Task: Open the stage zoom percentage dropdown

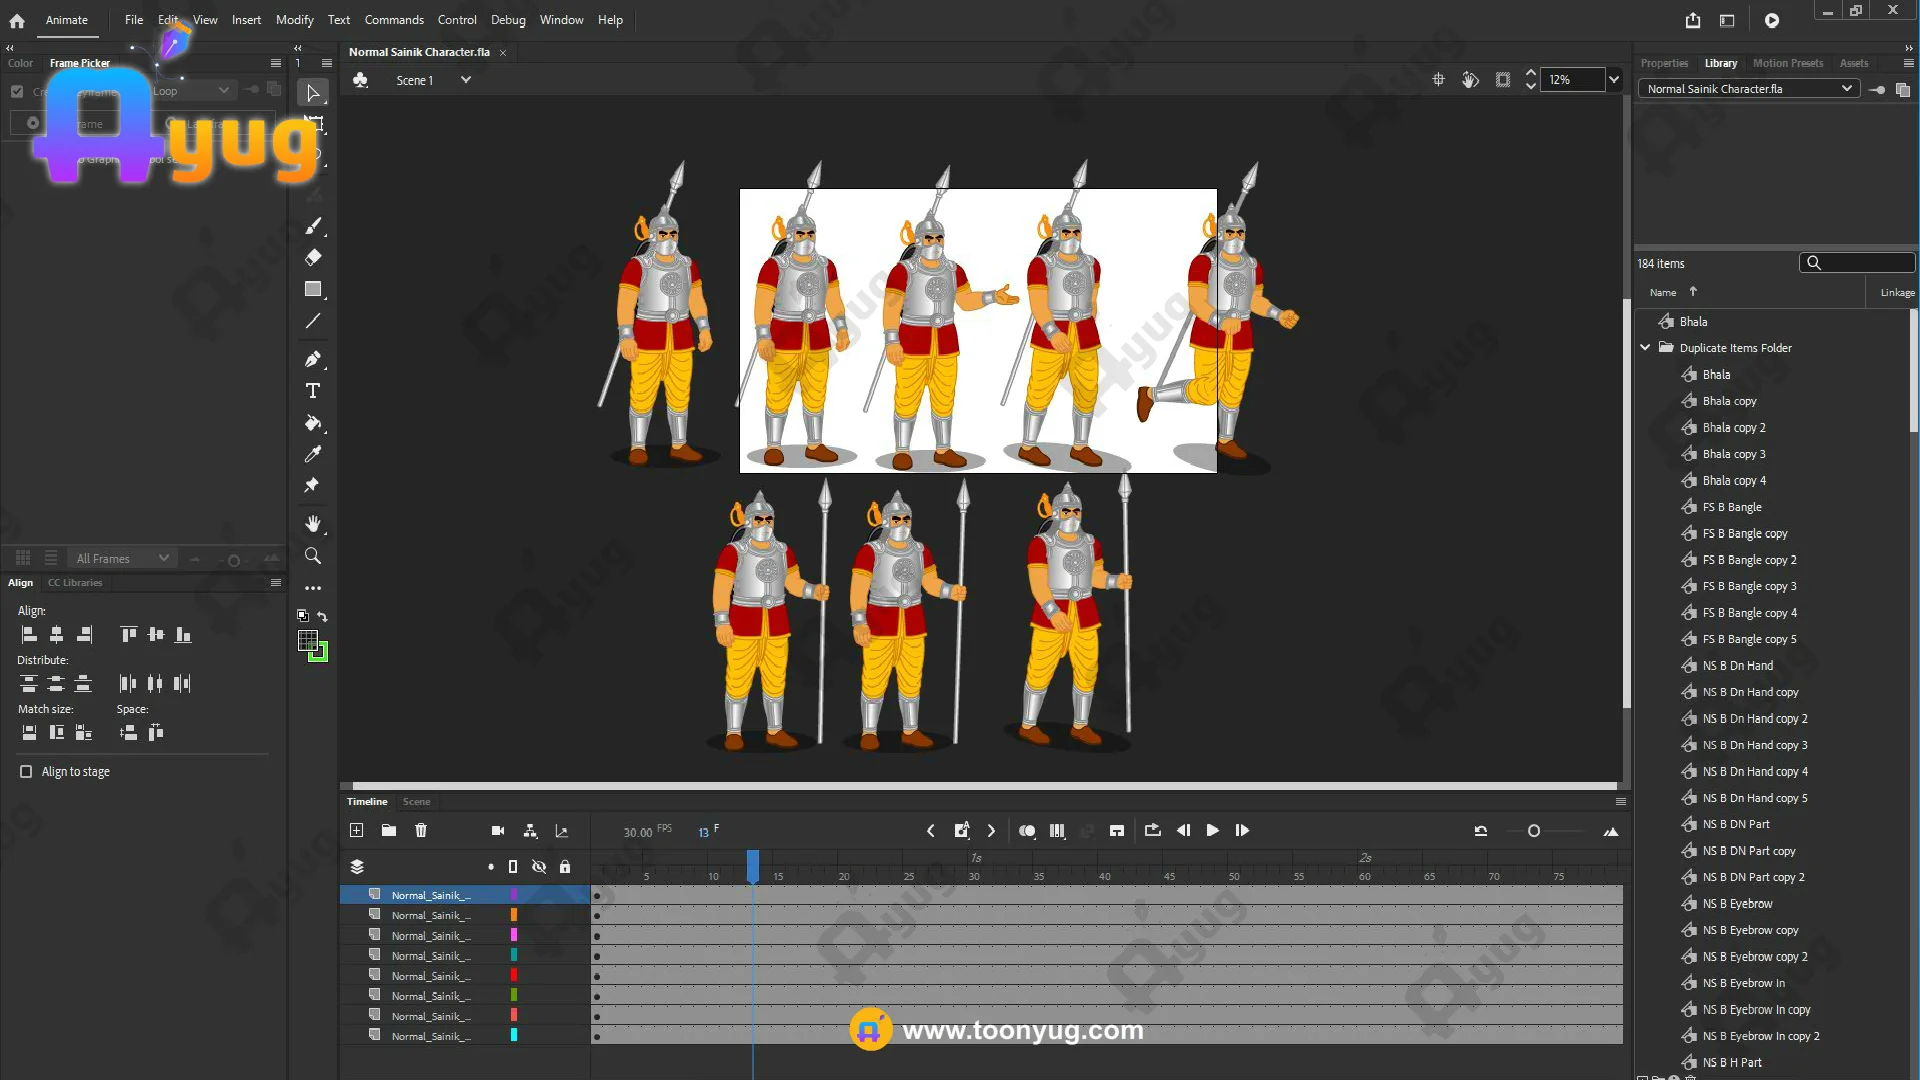Action: point(1613,80)
